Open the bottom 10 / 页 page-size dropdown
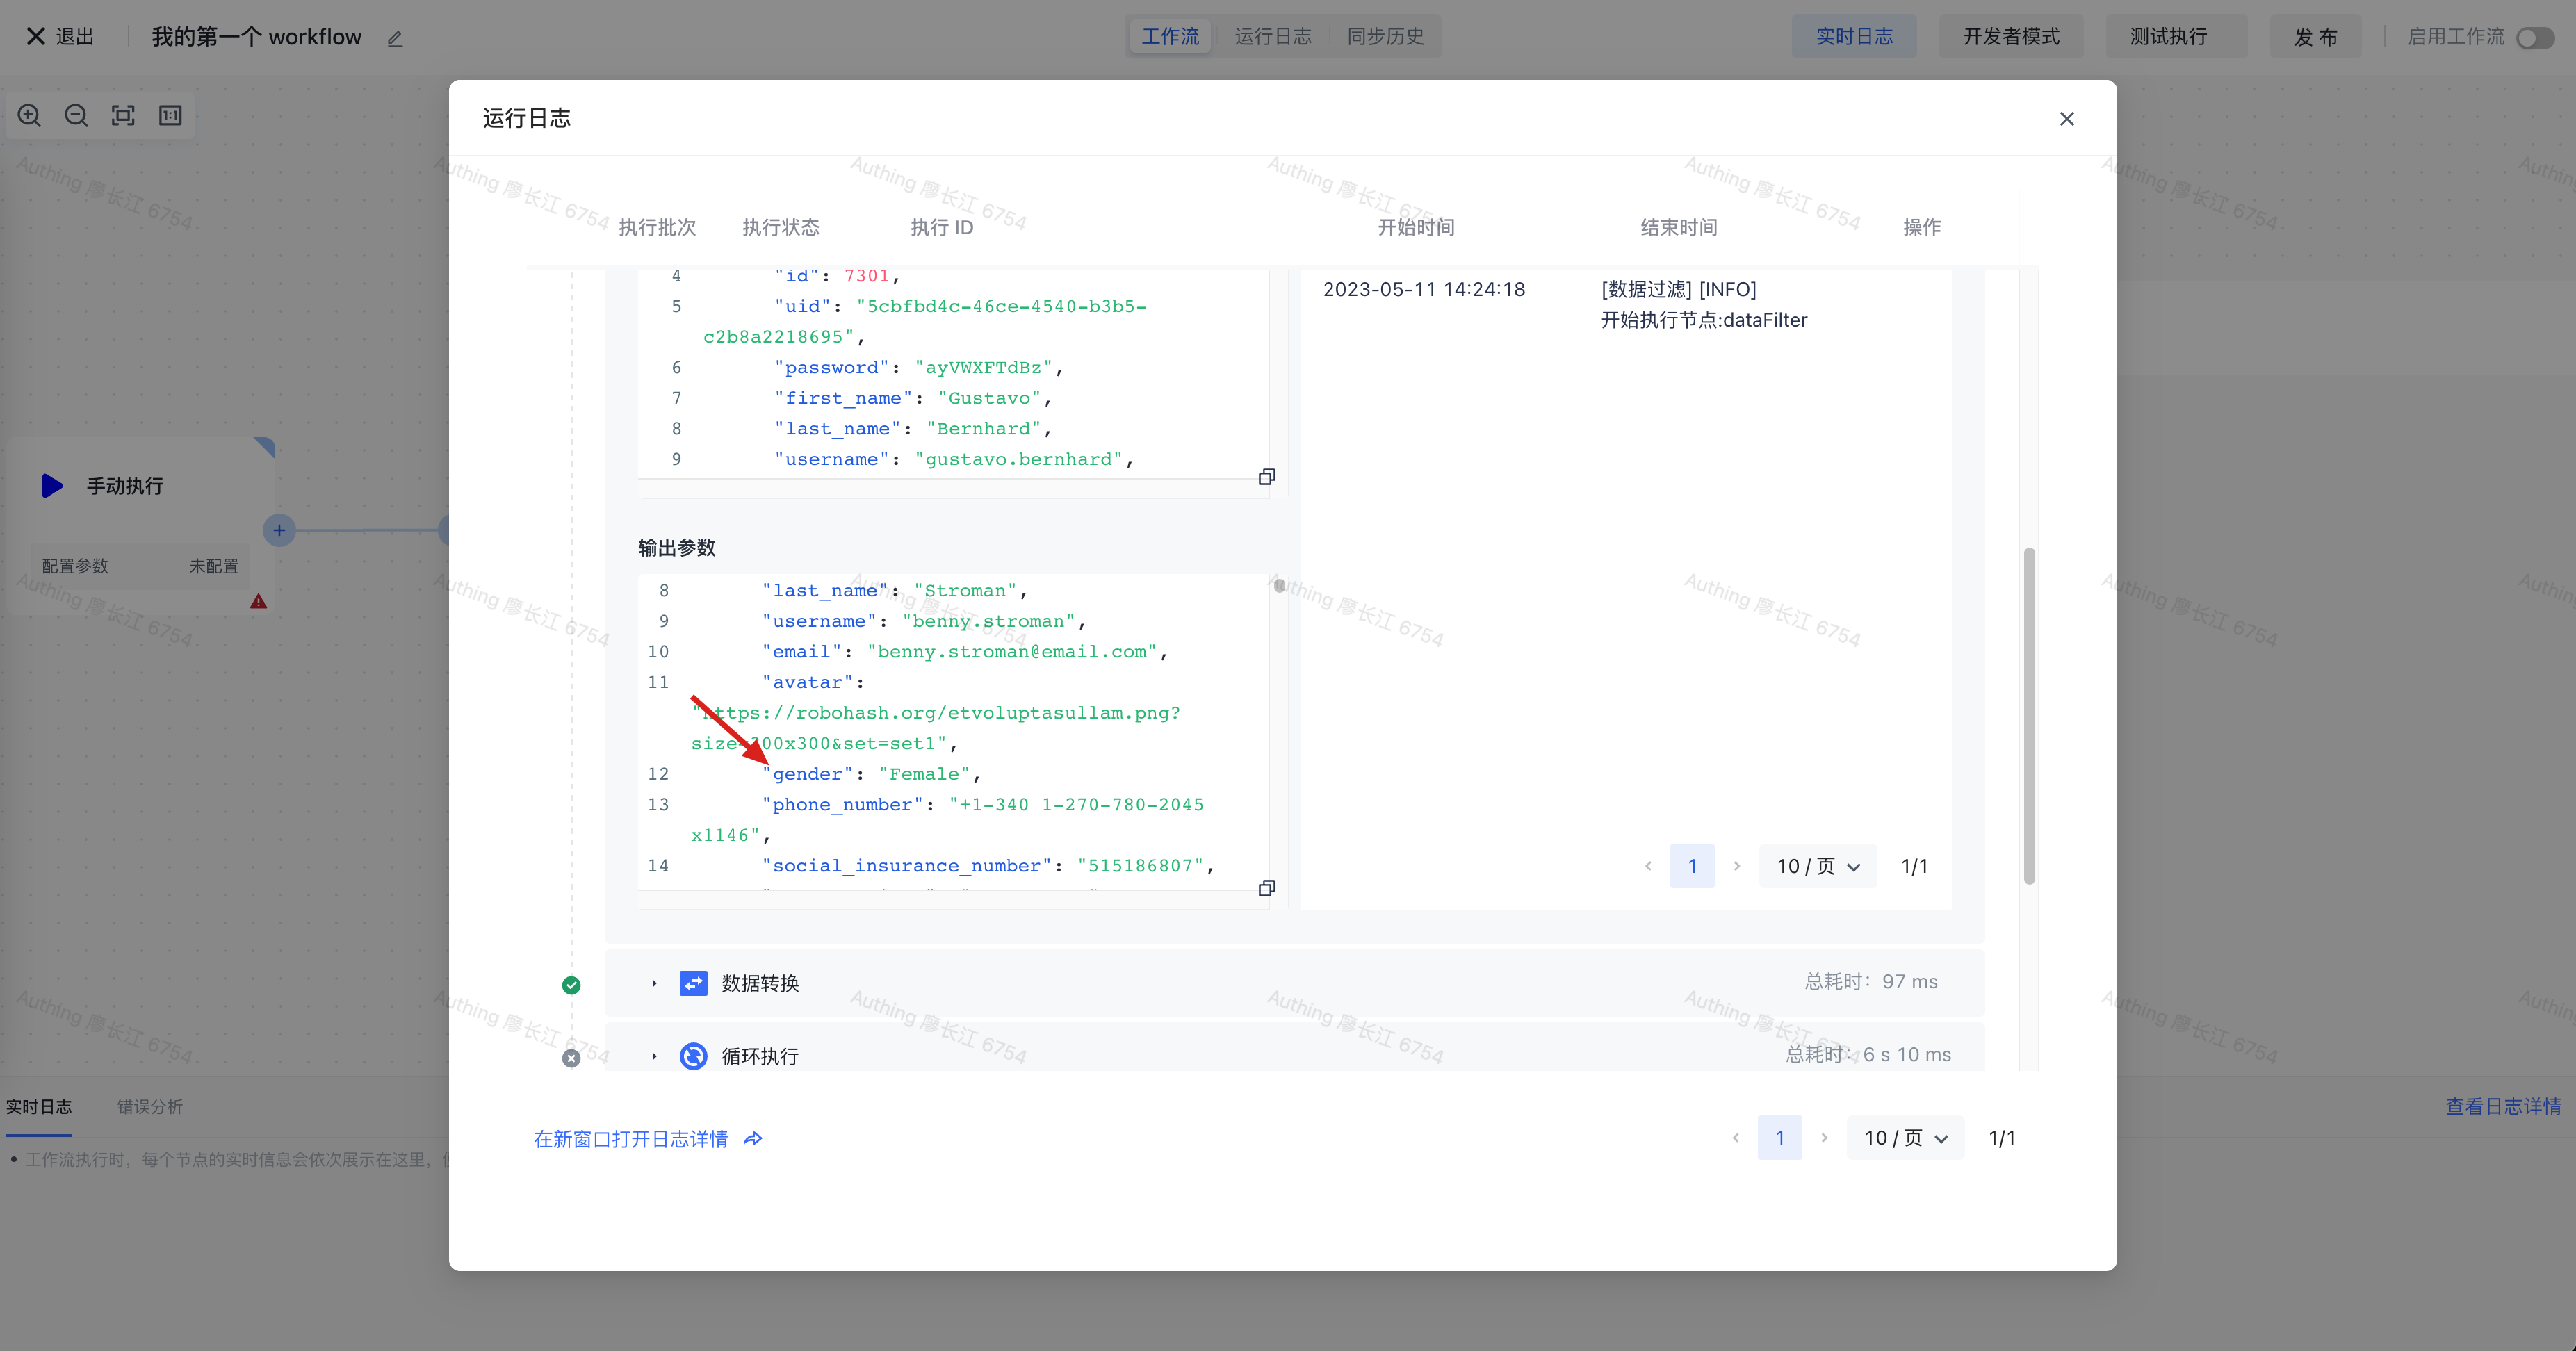This screenshot has width=2576, height=1351. tap(1905, 1138)
